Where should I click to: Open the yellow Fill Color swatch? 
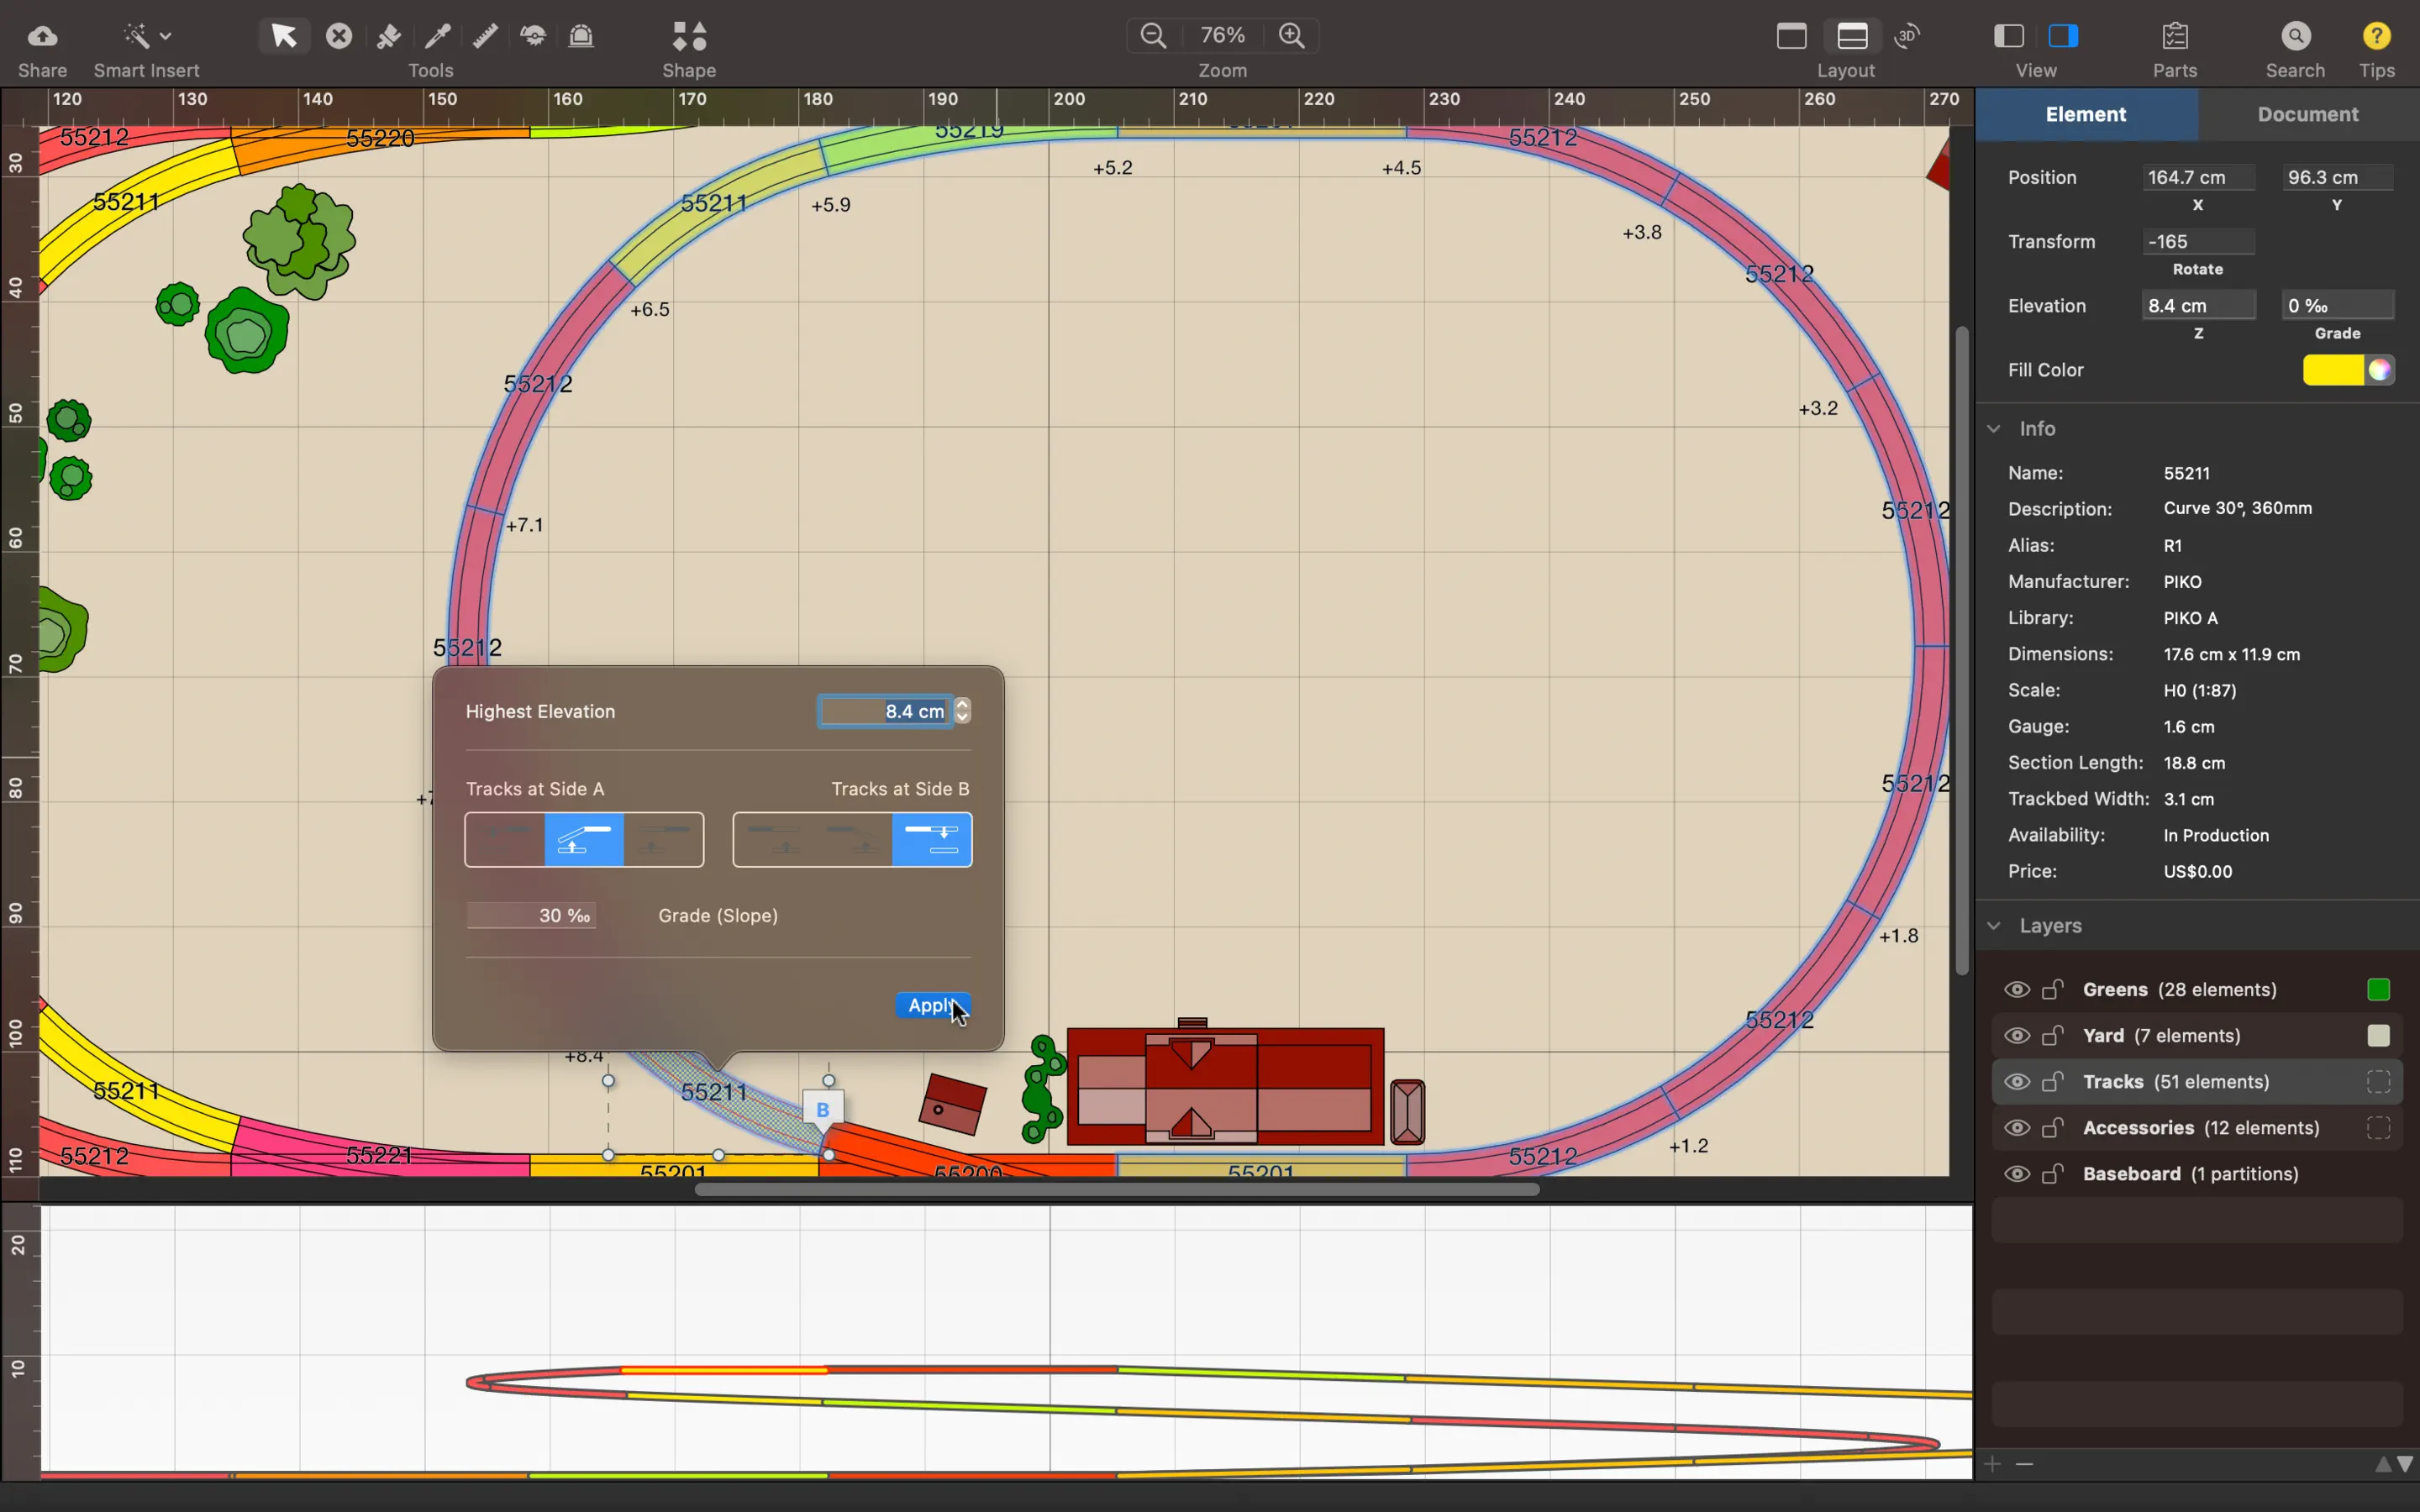pos(2332,370)
